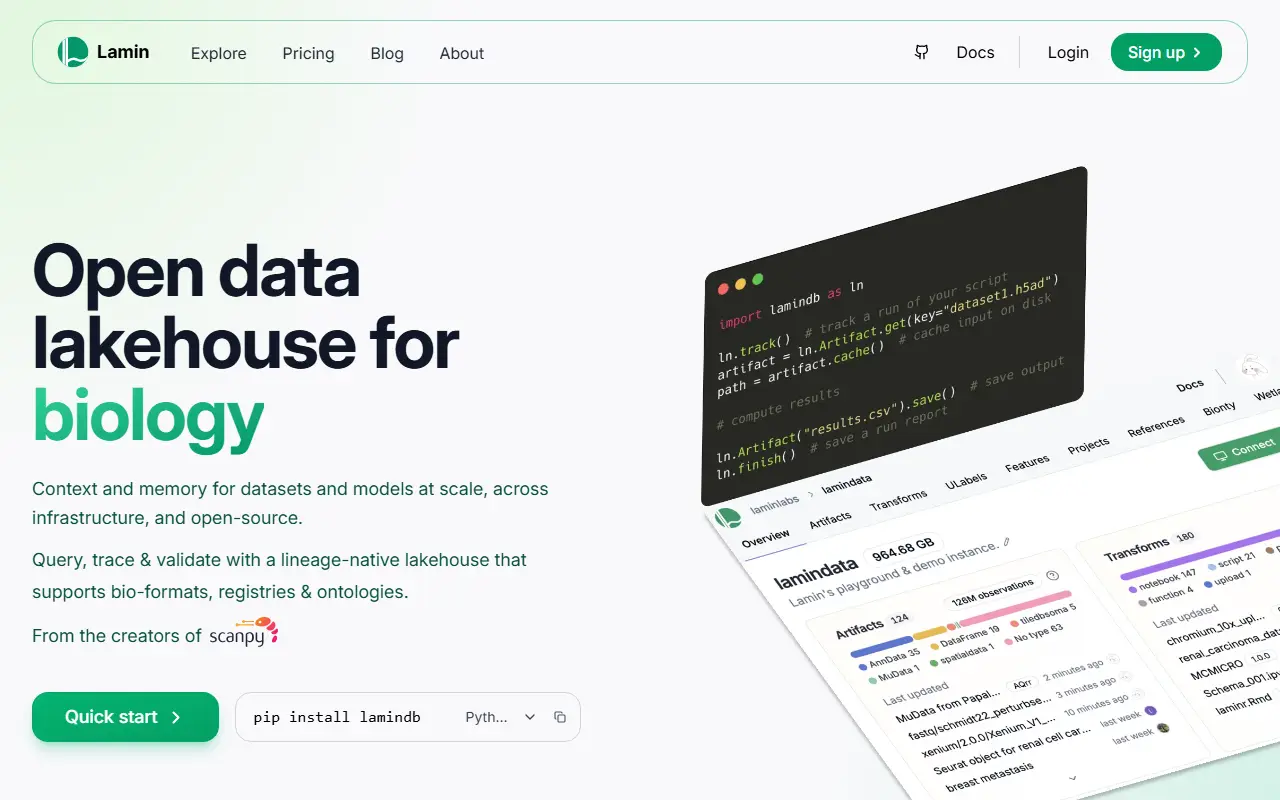Click the question mark icon near 126M observations
1280x800 pixels.
(x=1052, y=575)
